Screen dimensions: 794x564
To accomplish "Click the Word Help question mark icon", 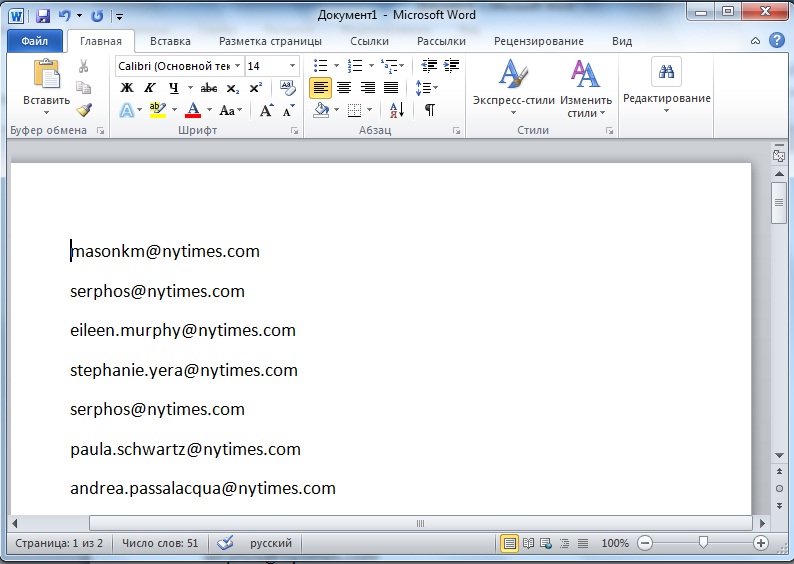I will coord(776,41).
